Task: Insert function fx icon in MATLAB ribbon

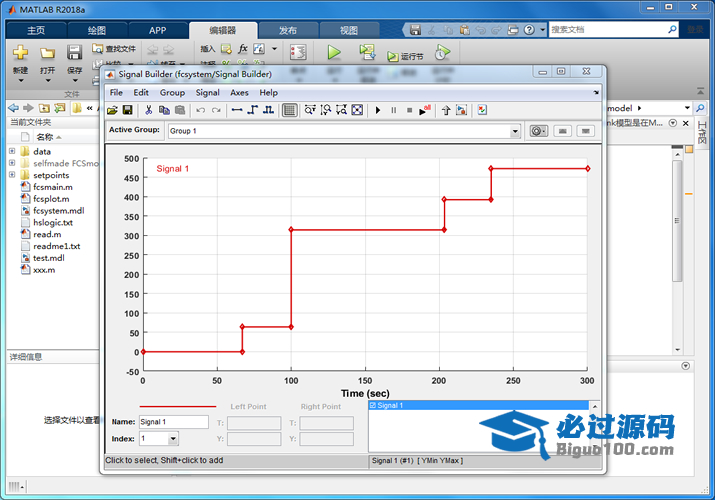Action: 243,48
